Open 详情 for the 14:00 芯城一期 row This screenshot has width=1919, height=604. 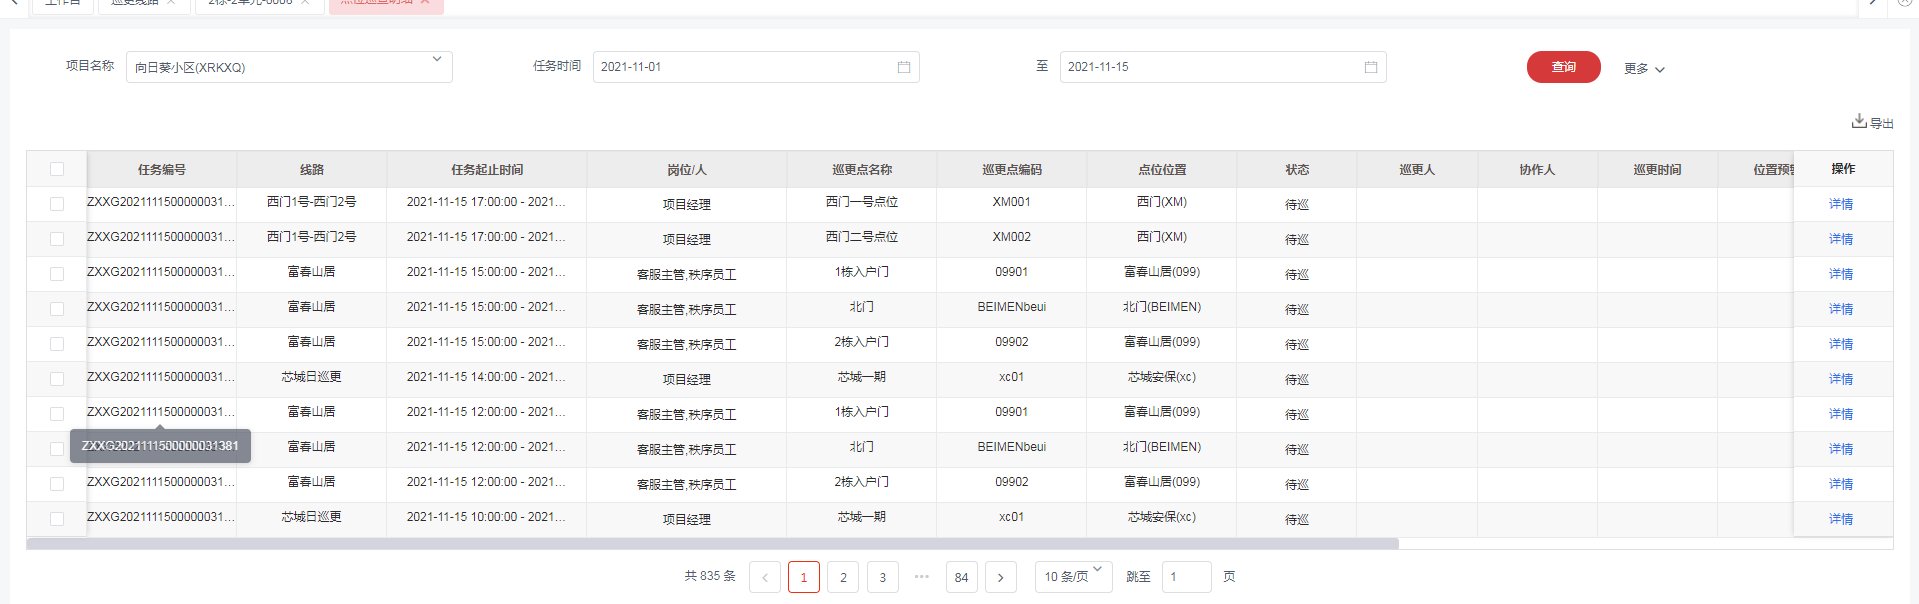[x=1841, y=379]
